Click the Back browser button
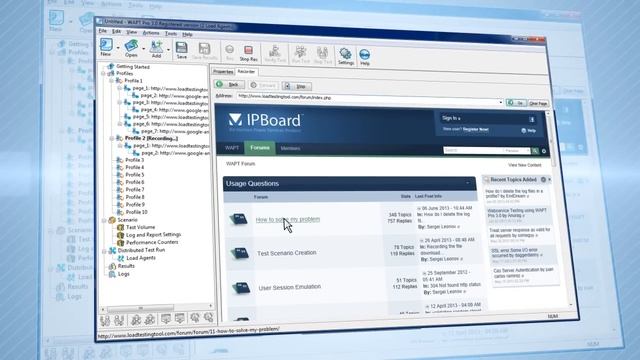This screenshot has height=360, width=640. [229, 84]
